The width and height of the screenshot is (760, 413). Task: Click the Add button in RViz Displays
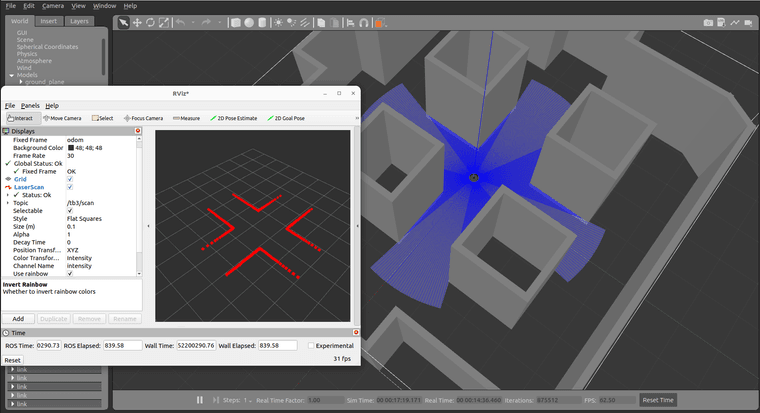click(18, 319)
